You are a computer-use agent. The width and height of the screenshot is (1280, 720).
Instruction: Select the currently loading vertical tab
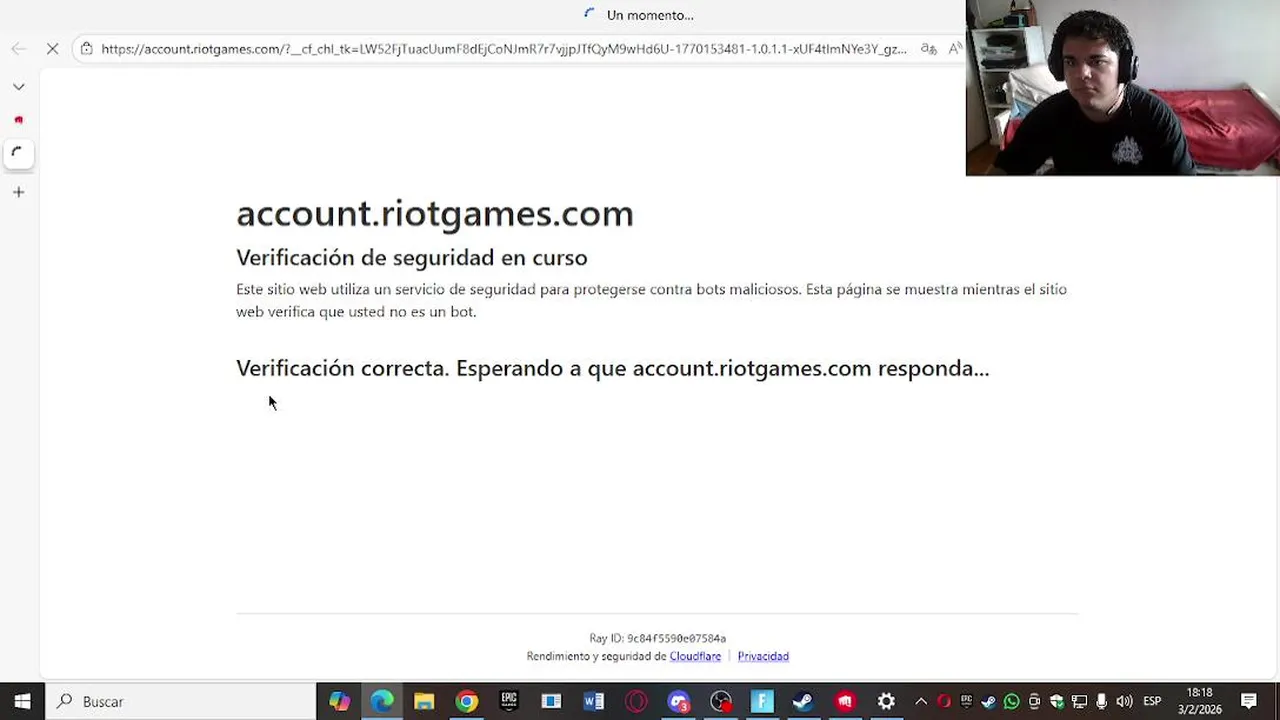(18, 153)
